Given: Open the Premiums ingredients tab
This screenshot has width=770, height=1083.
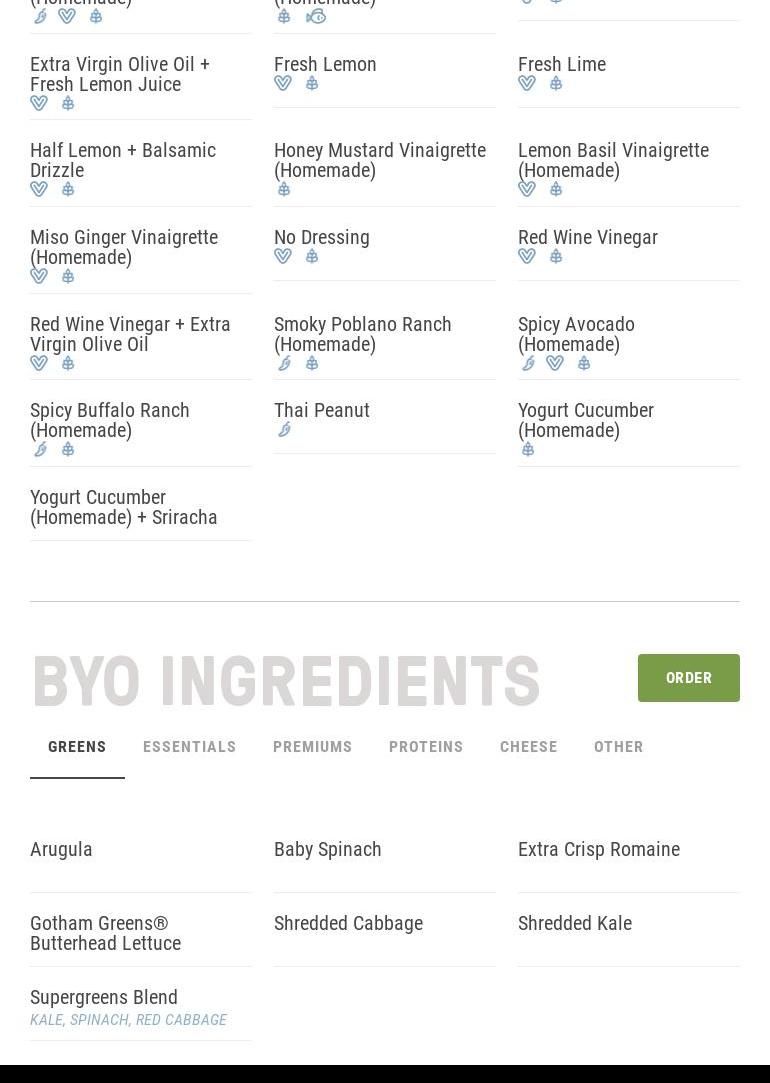Looking at the screenshot, I should (x=312, y=747).
